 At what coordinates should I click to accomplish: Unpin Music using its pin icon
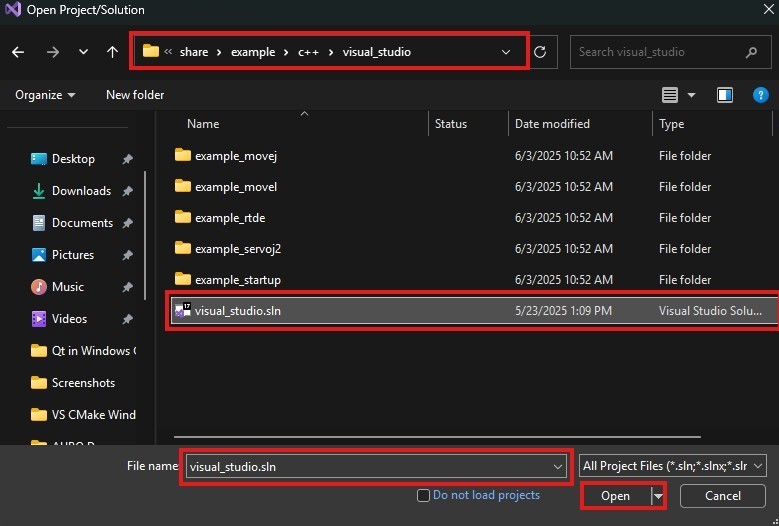pos(128,287)
